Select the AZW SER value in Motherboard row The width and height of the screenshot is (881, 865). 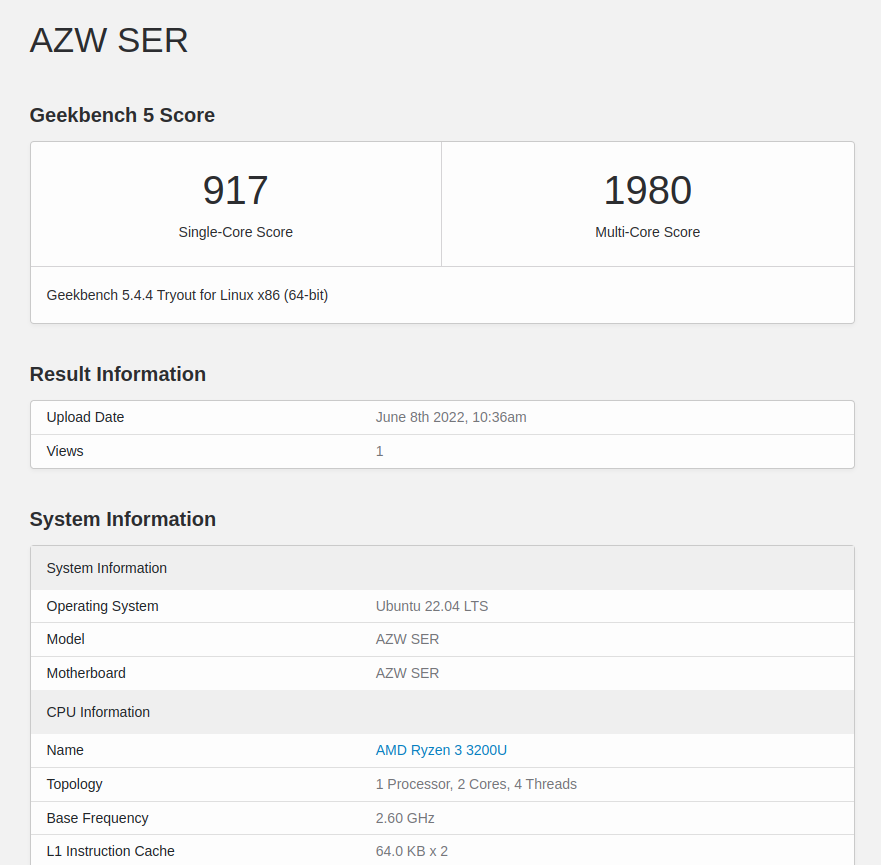pyautogui.click(x=407, y=673)
